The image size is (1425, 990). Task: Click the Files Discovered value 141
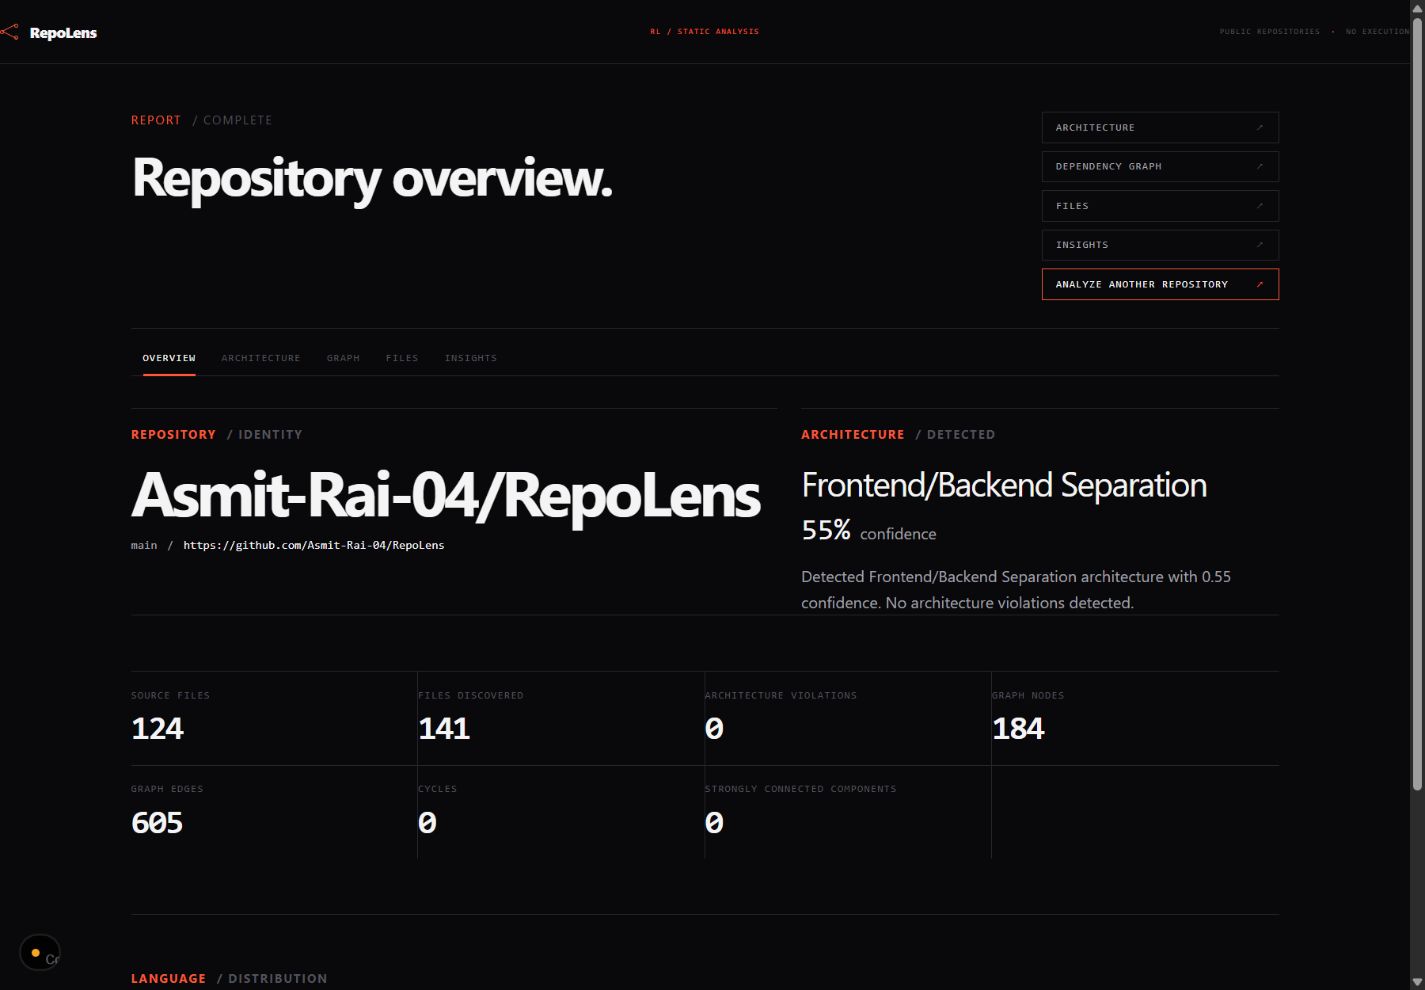click(x=444, y=728)
